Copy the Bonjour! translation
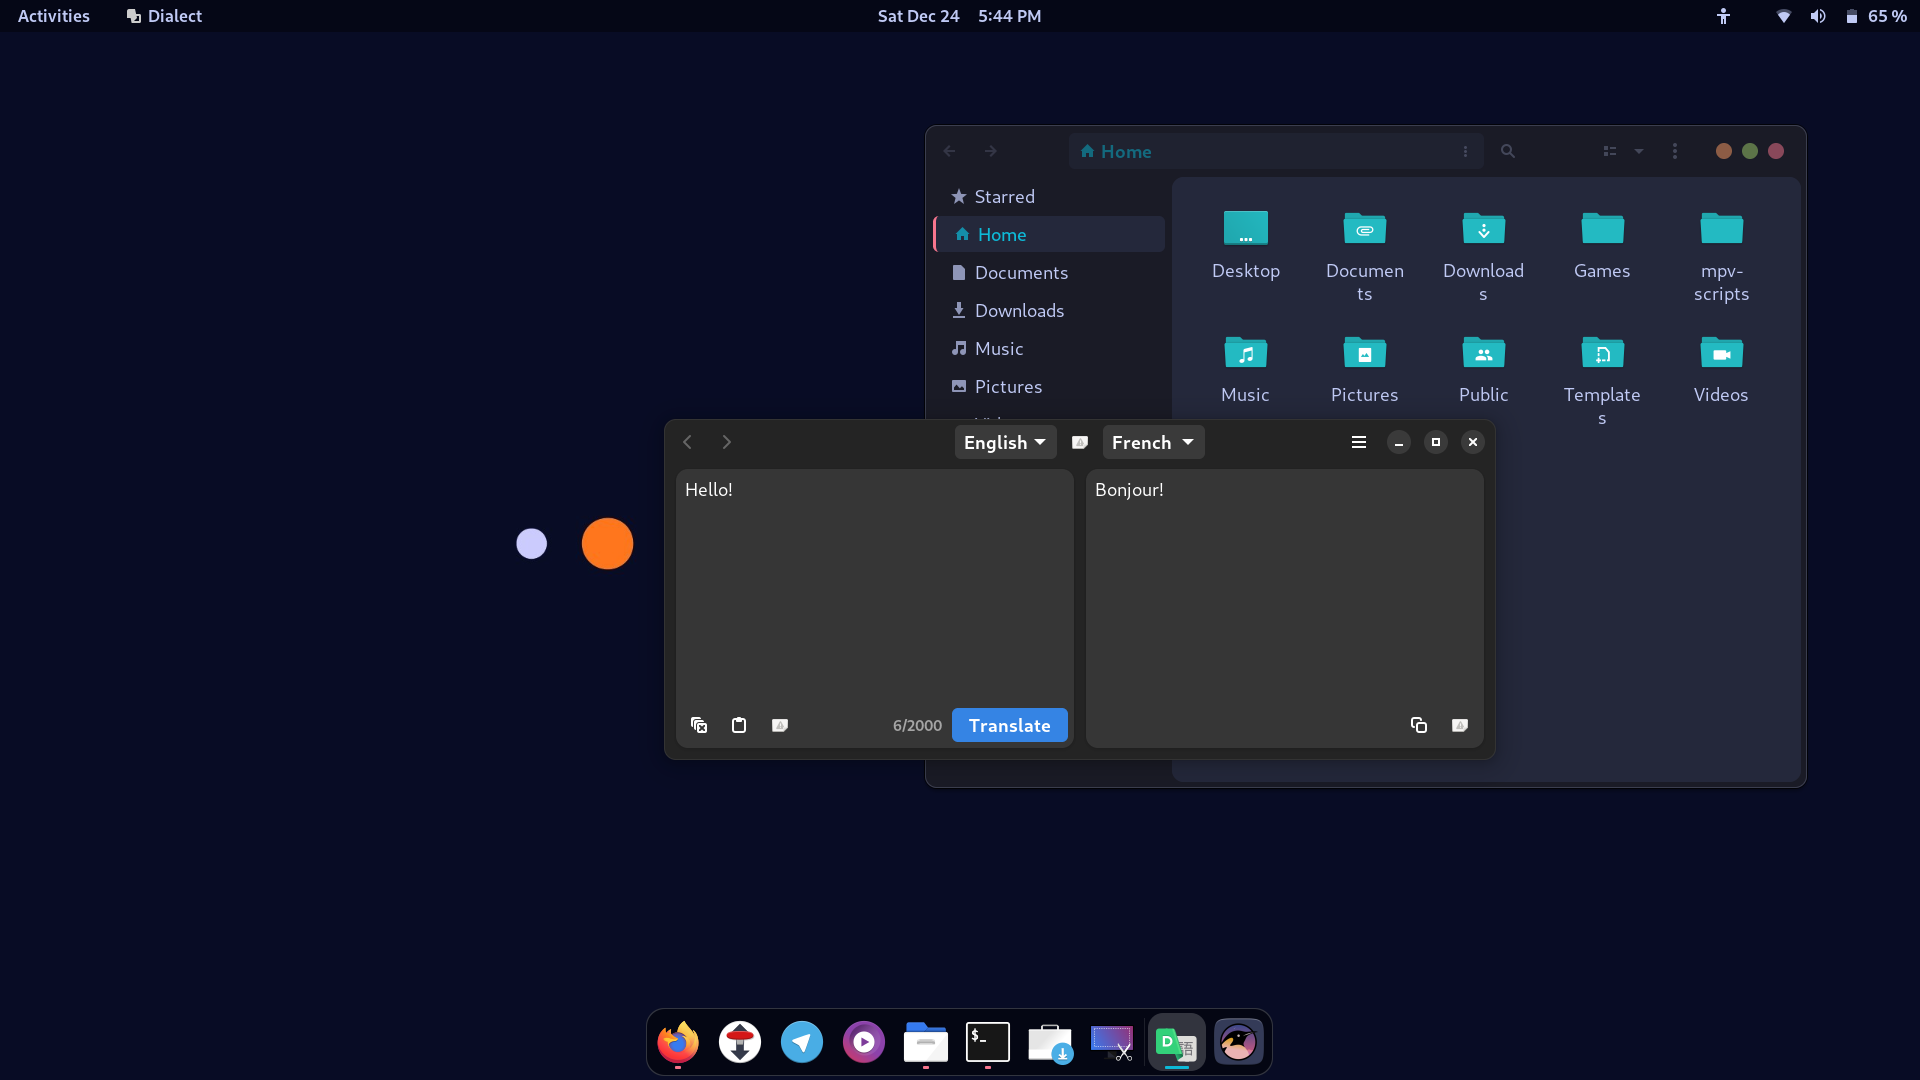The image size is (1920, 1080). (x=1418, y=725)
